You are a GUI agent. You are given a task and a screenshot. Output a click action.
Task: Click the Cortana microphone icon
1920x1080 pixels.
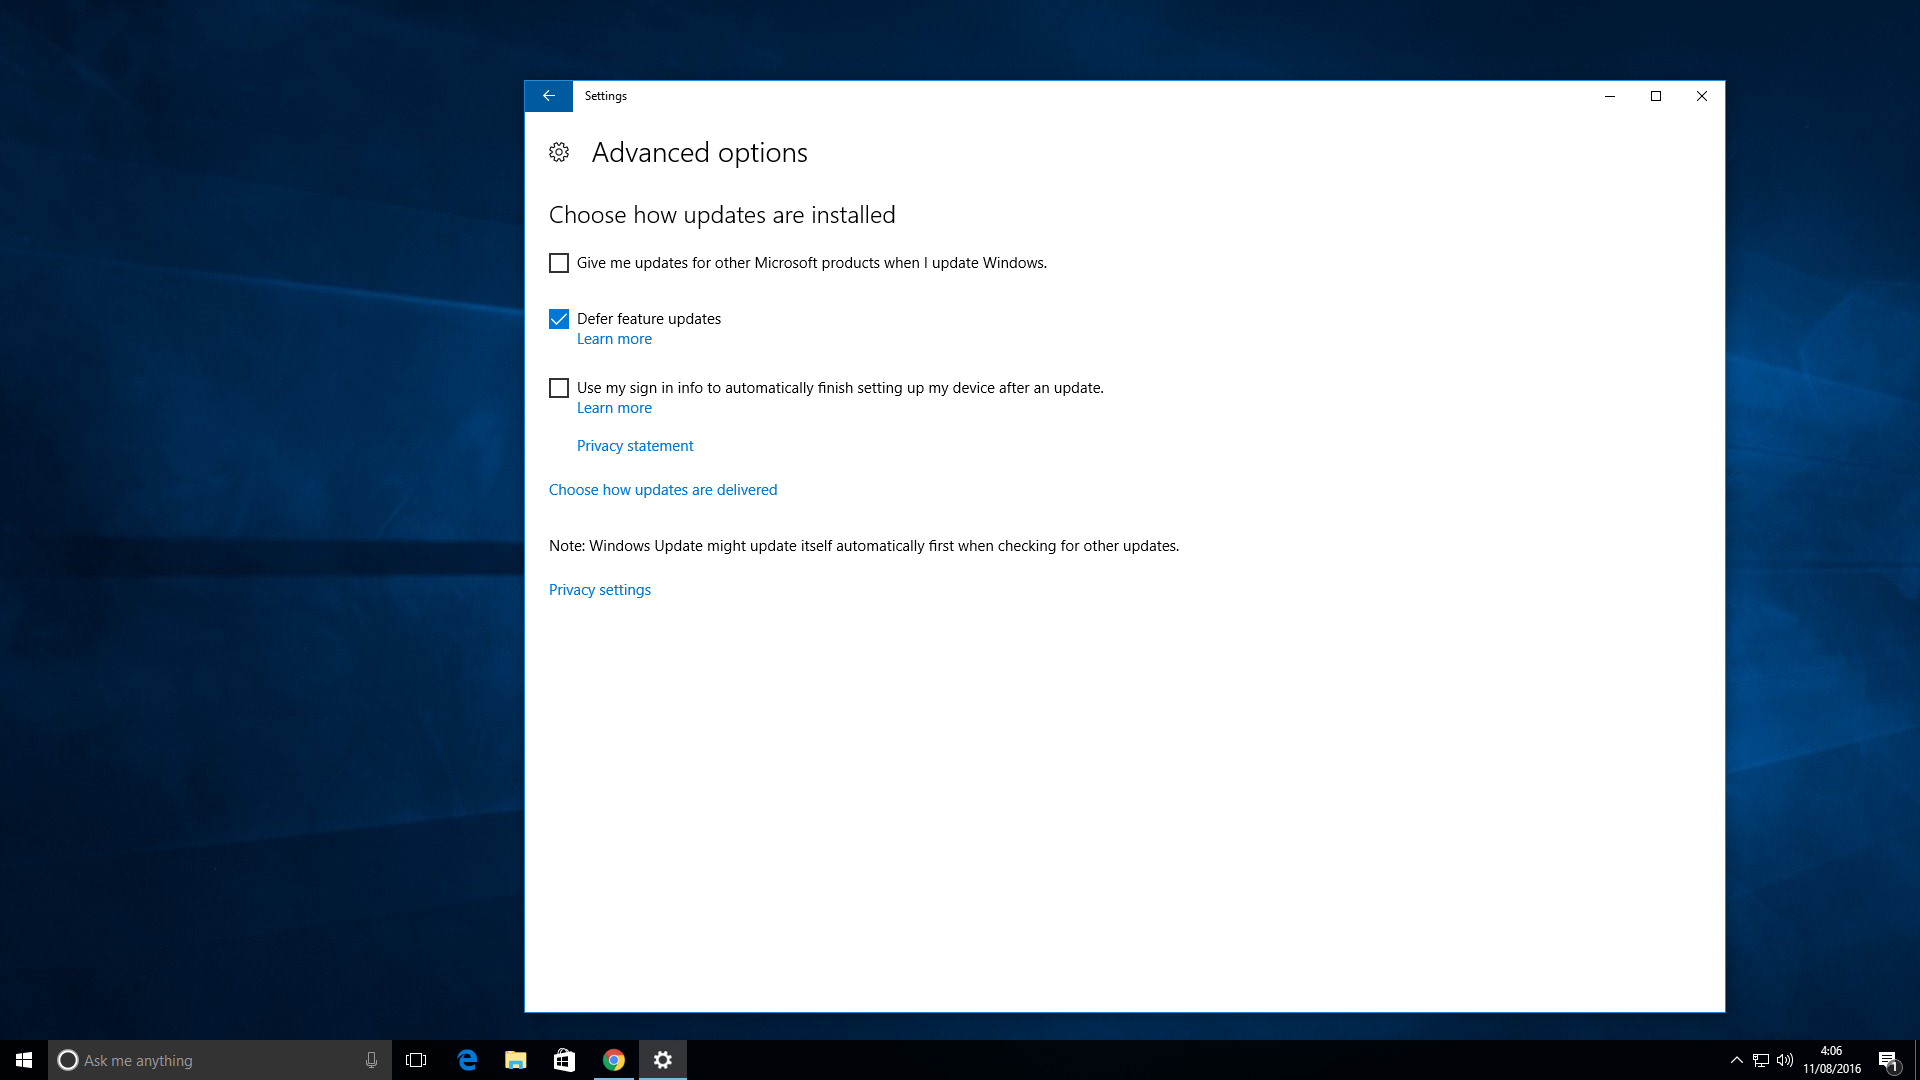(371, 1060)
